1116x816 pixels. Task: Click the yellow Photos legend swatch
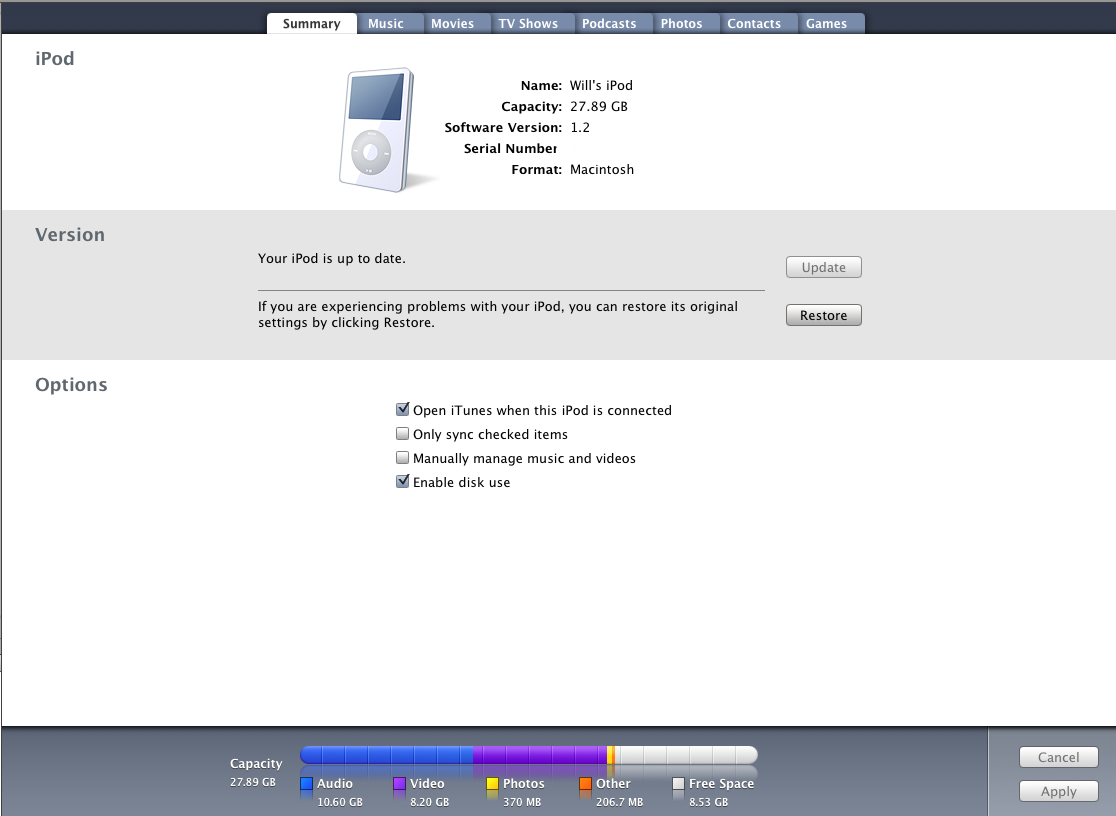coord(493,783)
